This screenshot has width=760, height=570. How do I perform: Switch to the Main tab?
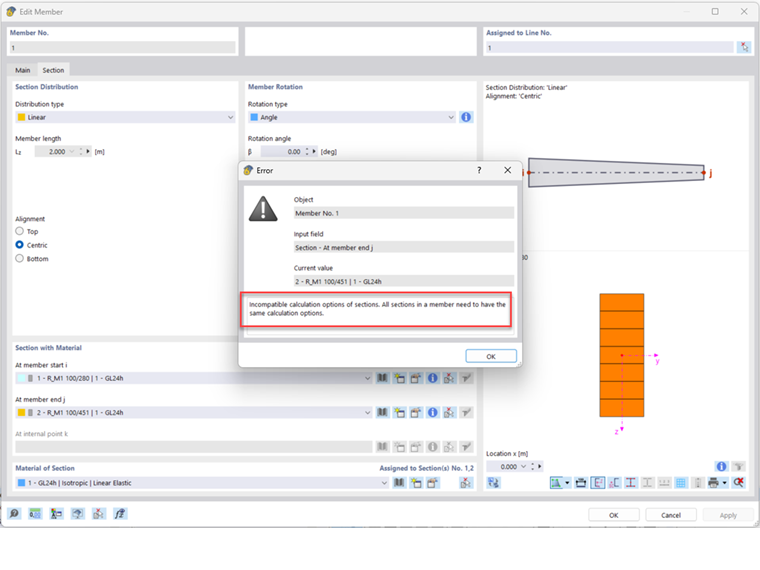[22, 70]
